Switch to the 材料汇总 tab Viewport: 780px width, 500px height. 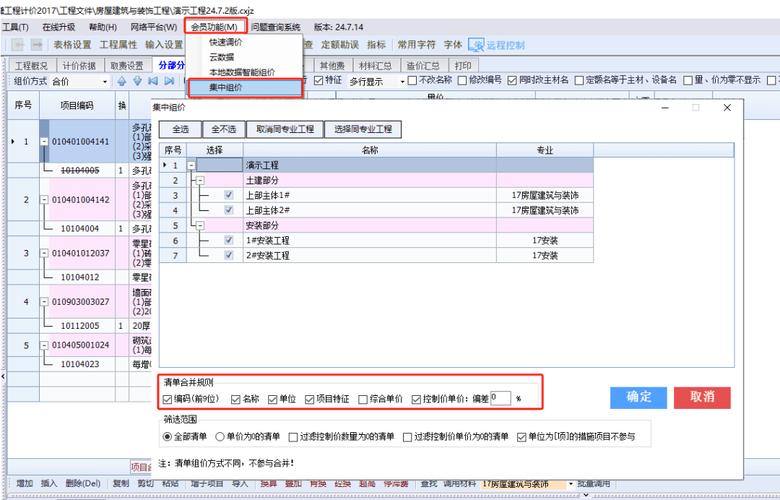pyautogui.click(x=375, y=65)
